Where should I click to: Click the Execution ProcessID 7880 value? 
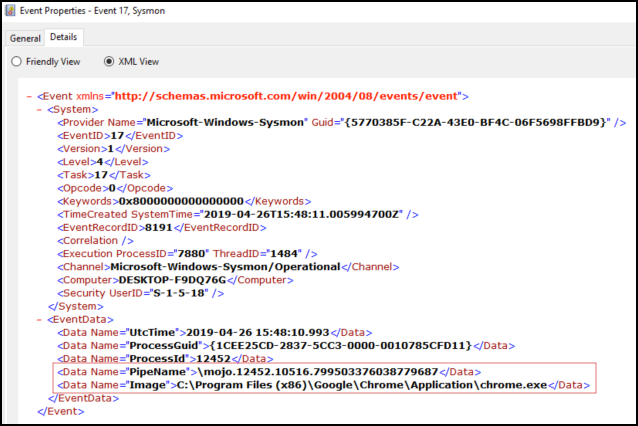click(x=191, y=253)
